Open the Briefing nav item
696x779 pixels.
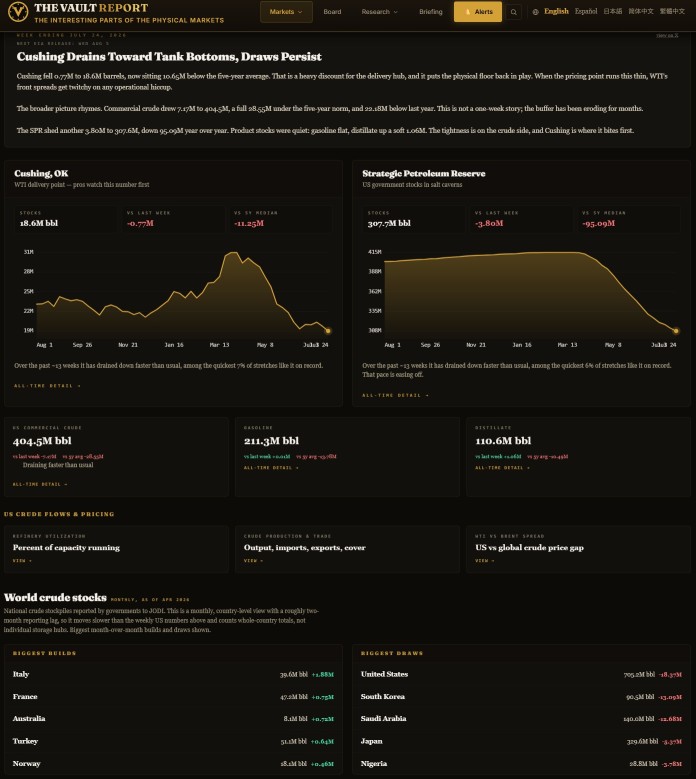431,12
